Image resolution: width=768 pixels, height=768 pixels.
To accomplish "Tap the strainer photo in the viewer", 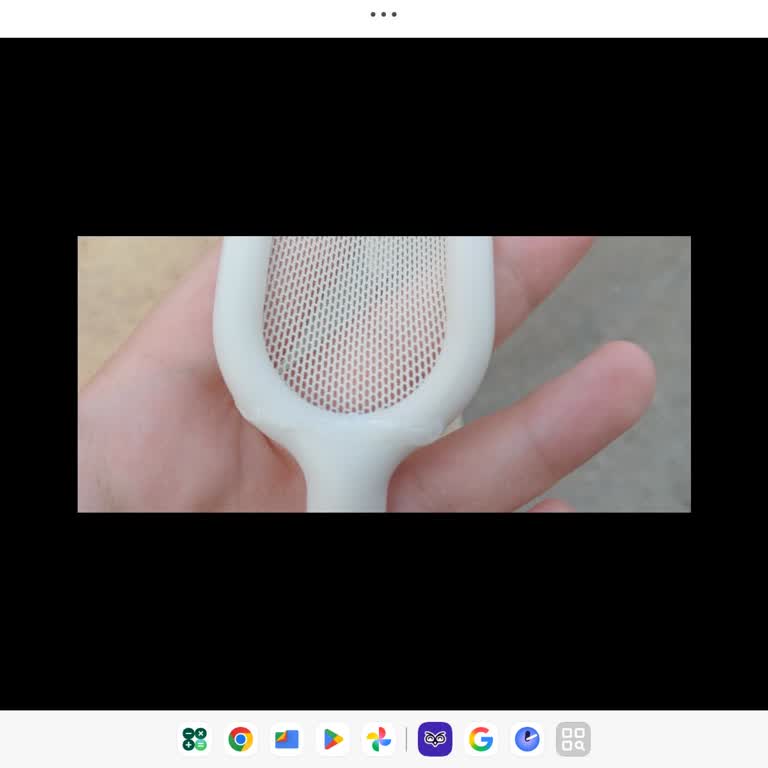I will point(384,374).
